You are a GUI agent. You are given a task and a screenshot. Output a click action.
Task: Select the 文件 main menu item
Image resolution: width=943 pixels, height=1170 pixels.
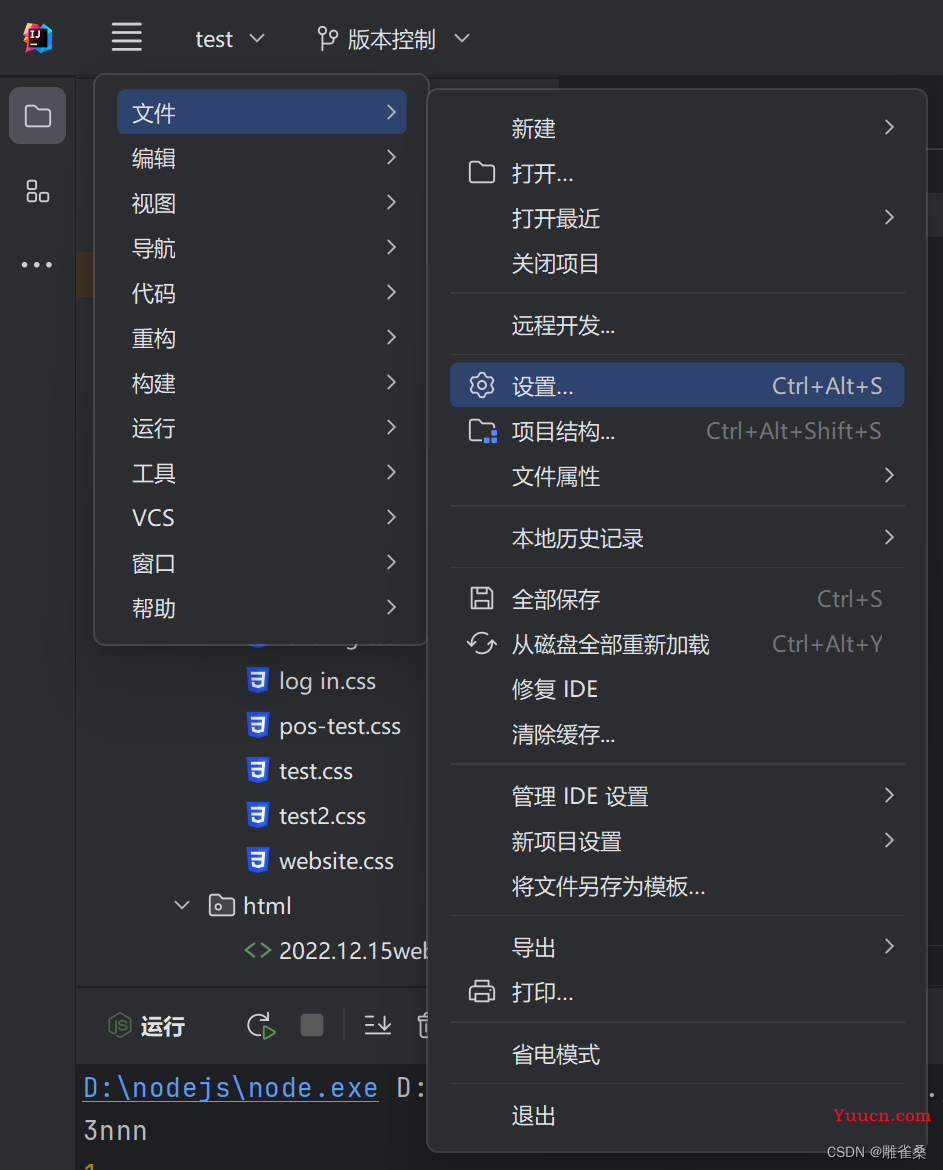pos(262,112)
